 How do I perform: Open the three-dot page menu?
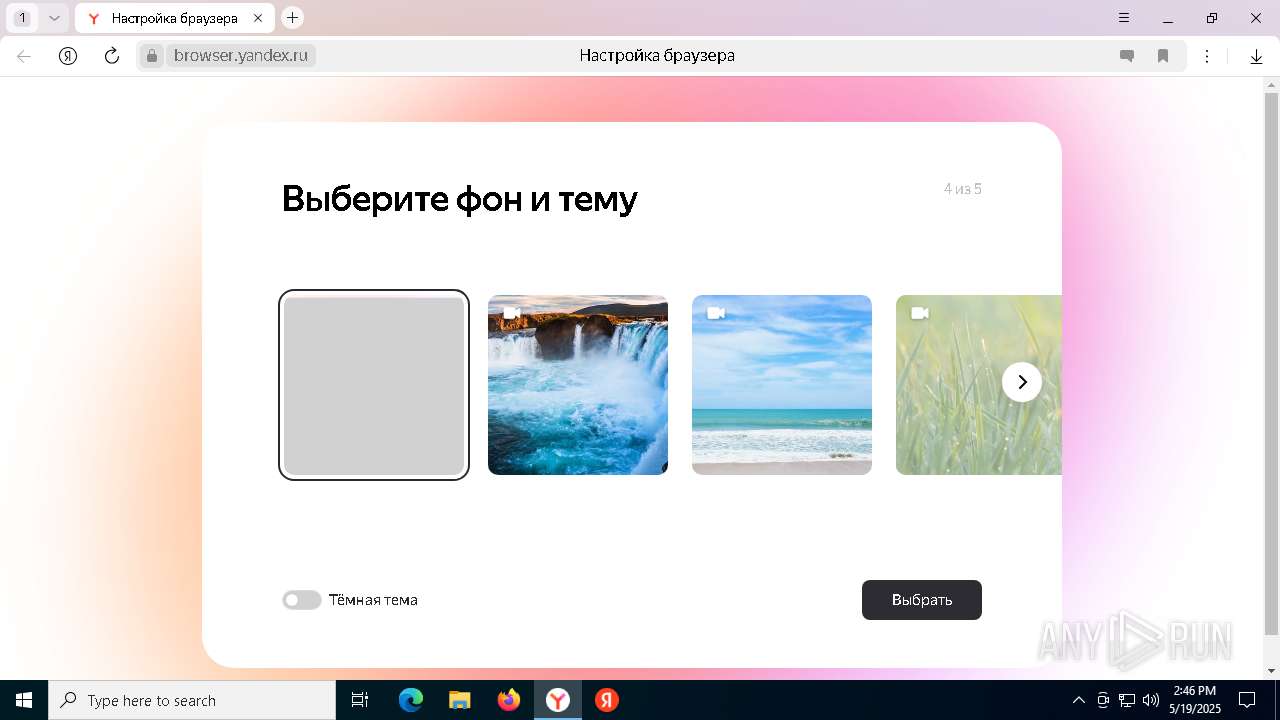[x=1207, y=56]
